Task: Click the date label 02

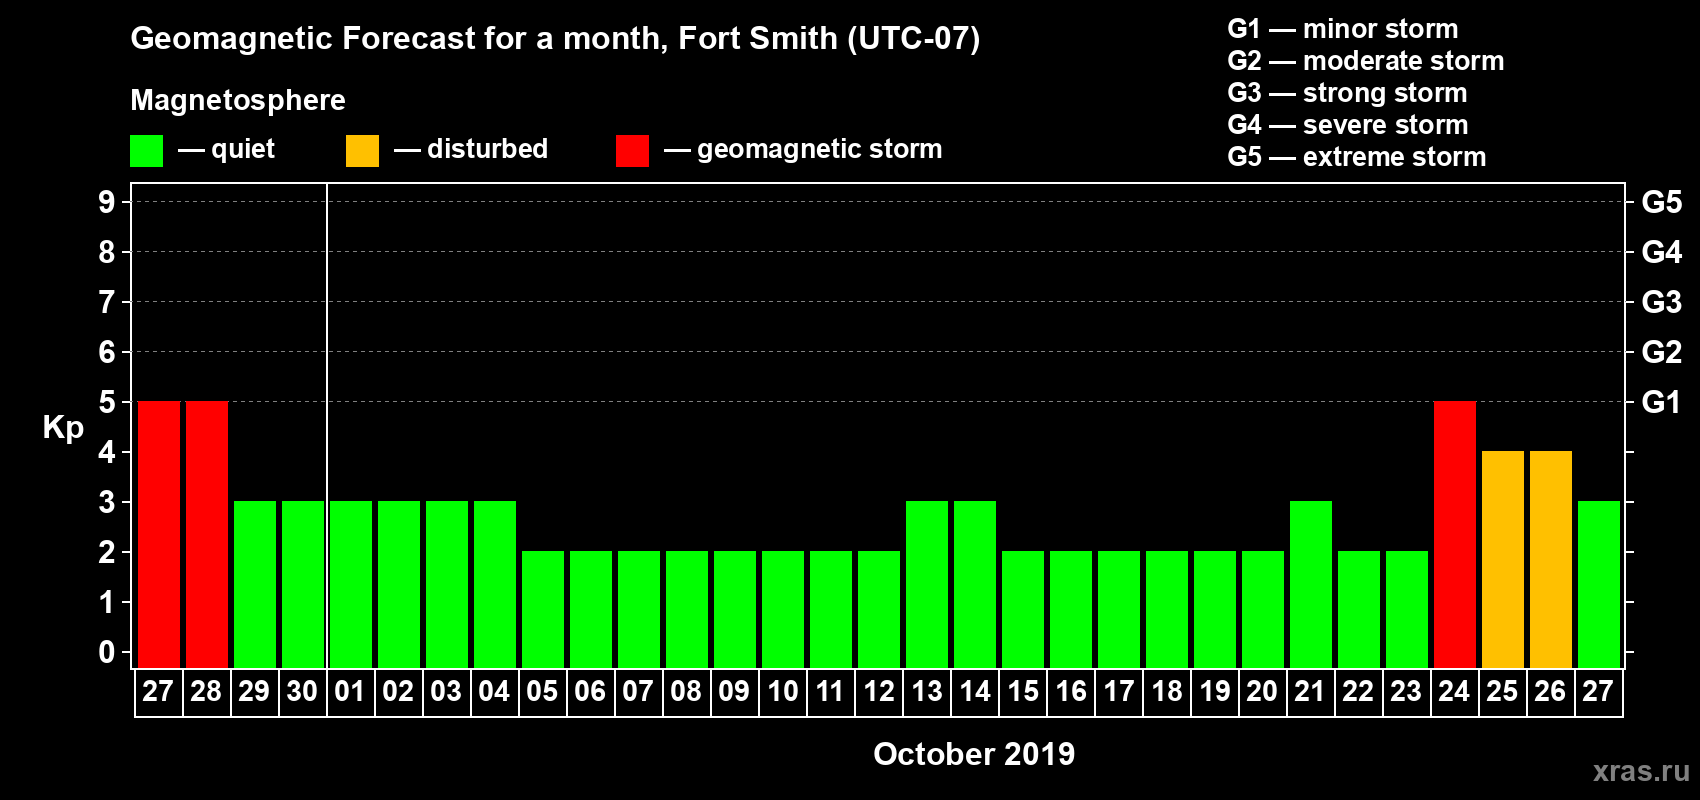Action: point(398,692)
